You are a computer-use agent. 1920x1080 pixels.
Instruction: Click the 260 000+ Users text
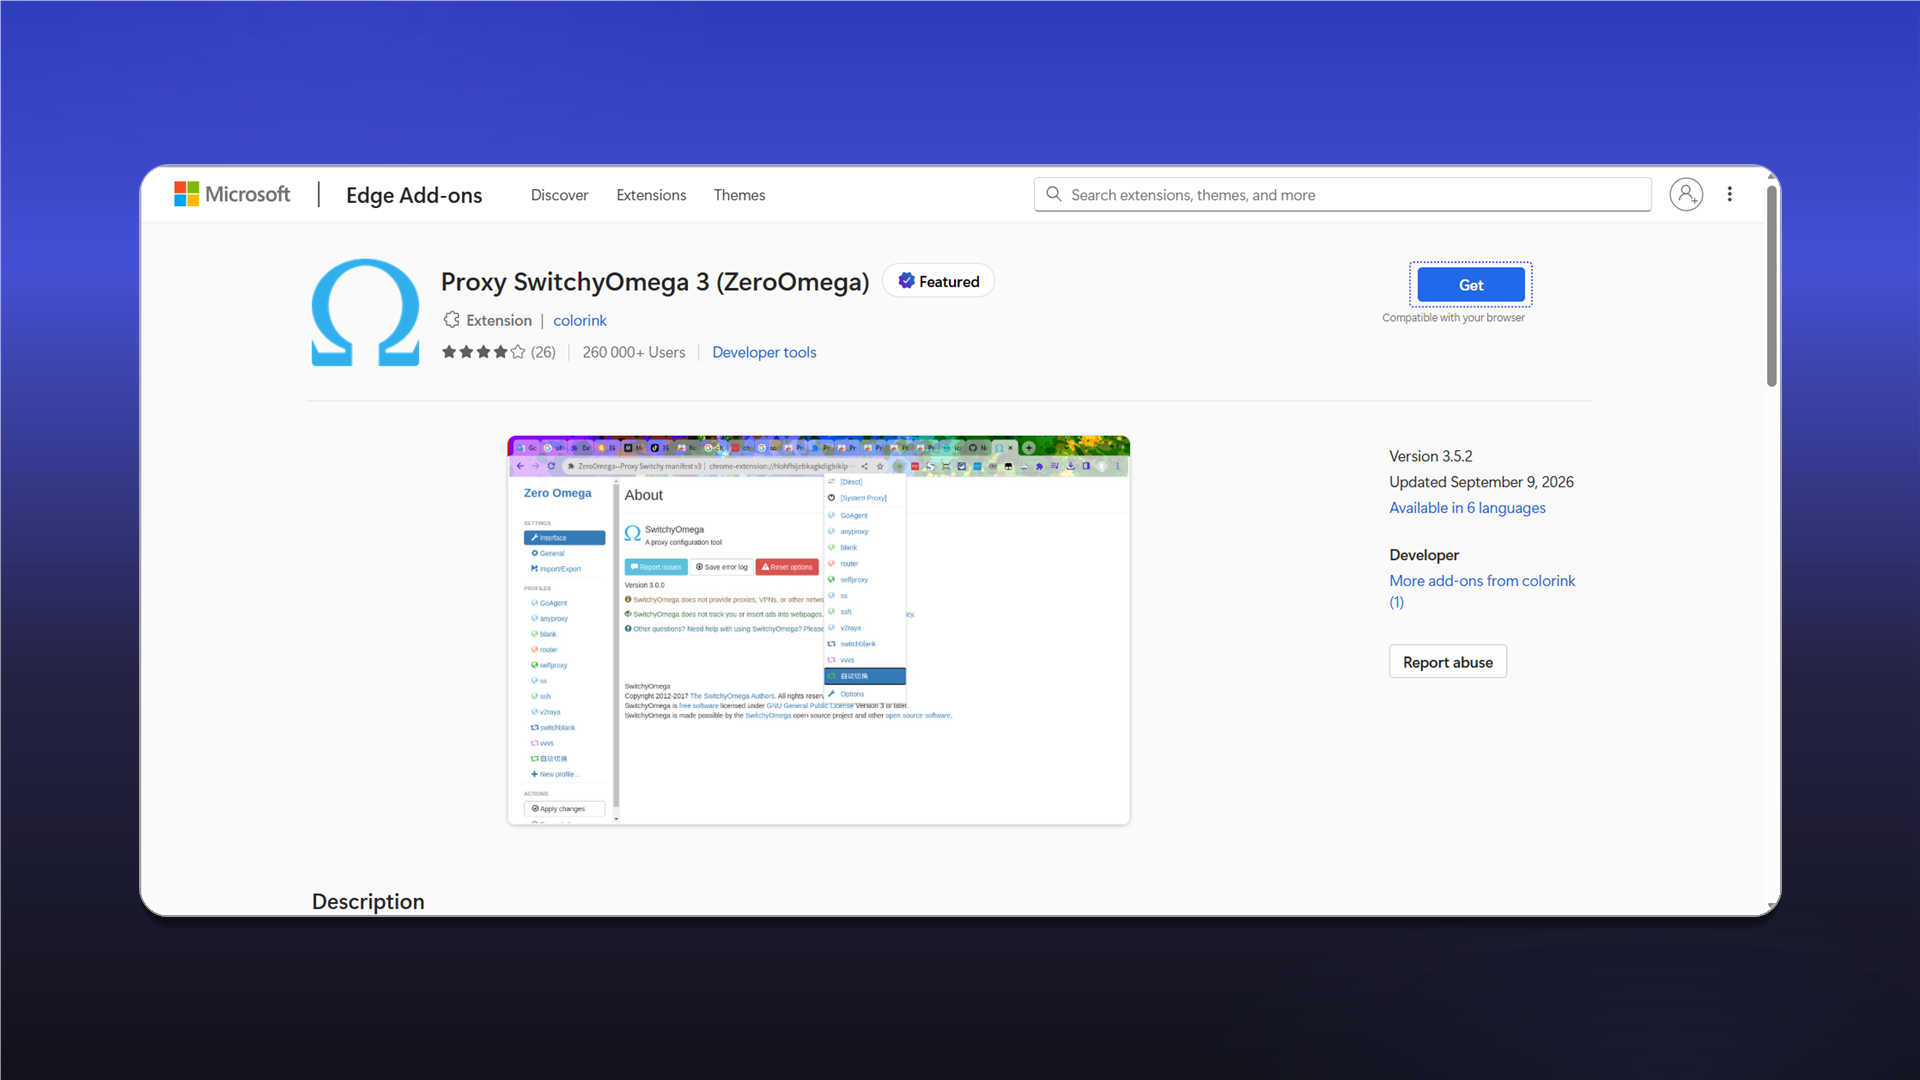point(634,352)
